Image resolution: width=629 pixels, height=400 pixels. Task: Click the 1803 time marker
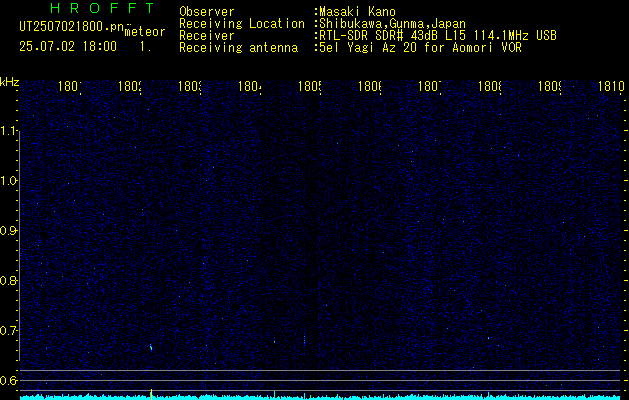(190, 86)
